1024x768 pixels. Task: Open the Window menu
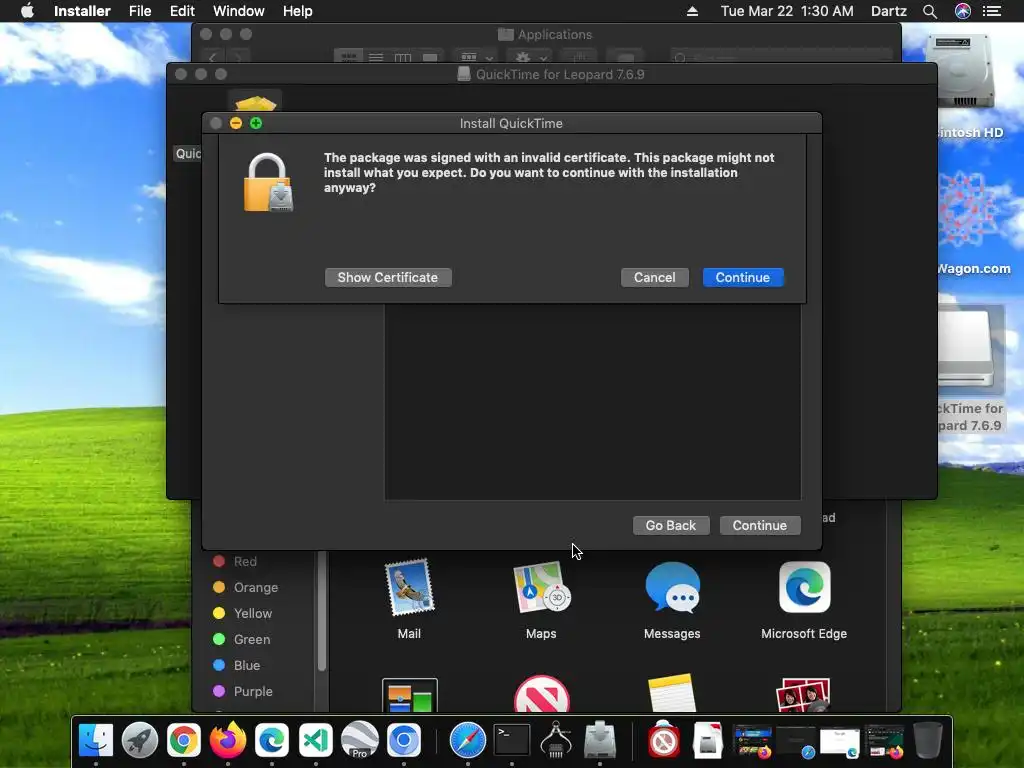coord(238,11)
